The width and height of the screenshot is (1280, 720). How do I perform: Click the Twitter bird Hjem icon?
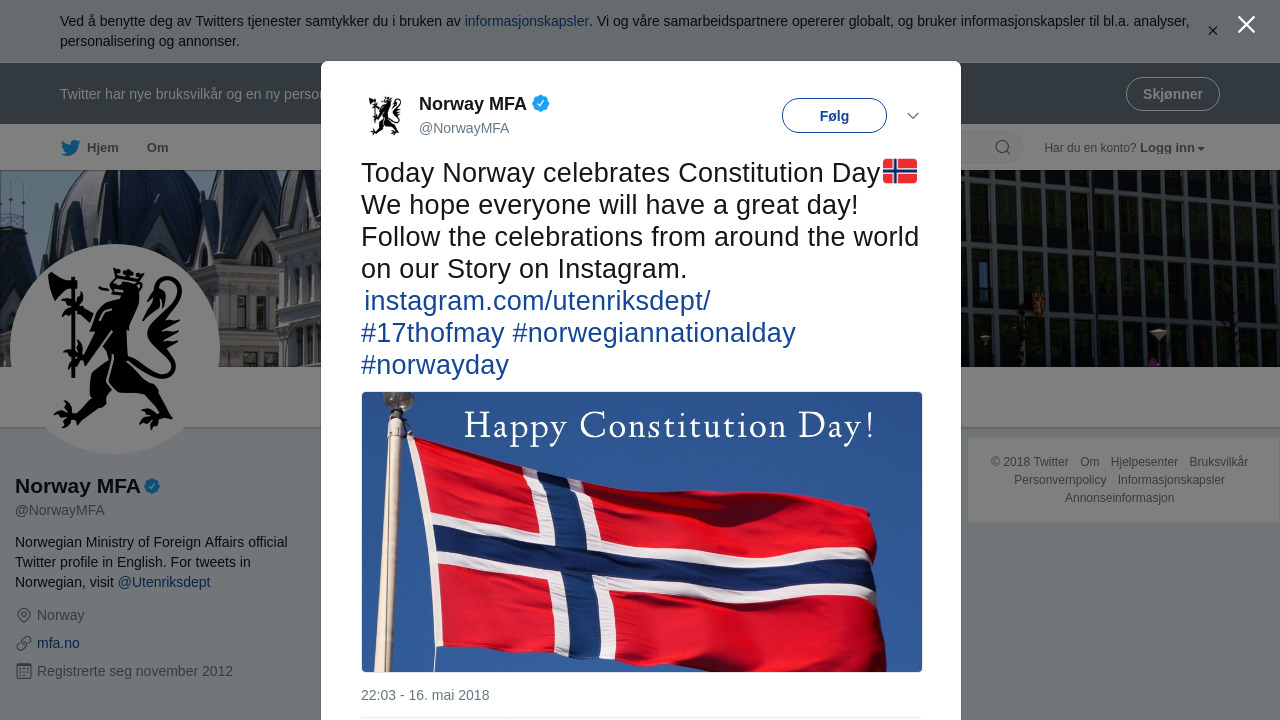tap(70, 148)
